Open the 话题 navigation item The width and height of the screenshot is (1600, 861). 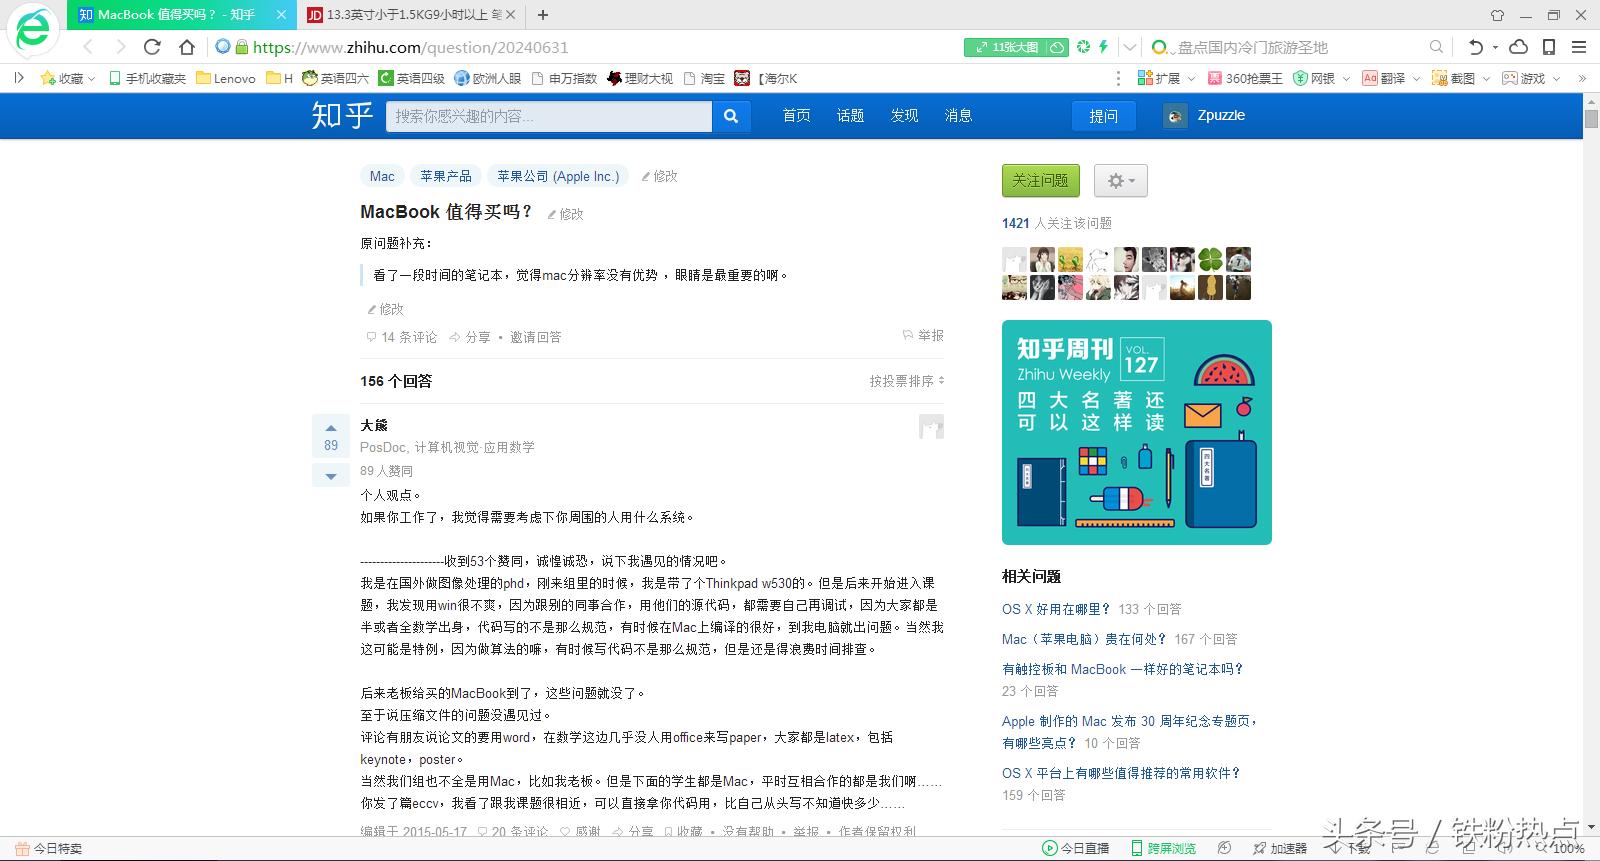pos(850,116)
